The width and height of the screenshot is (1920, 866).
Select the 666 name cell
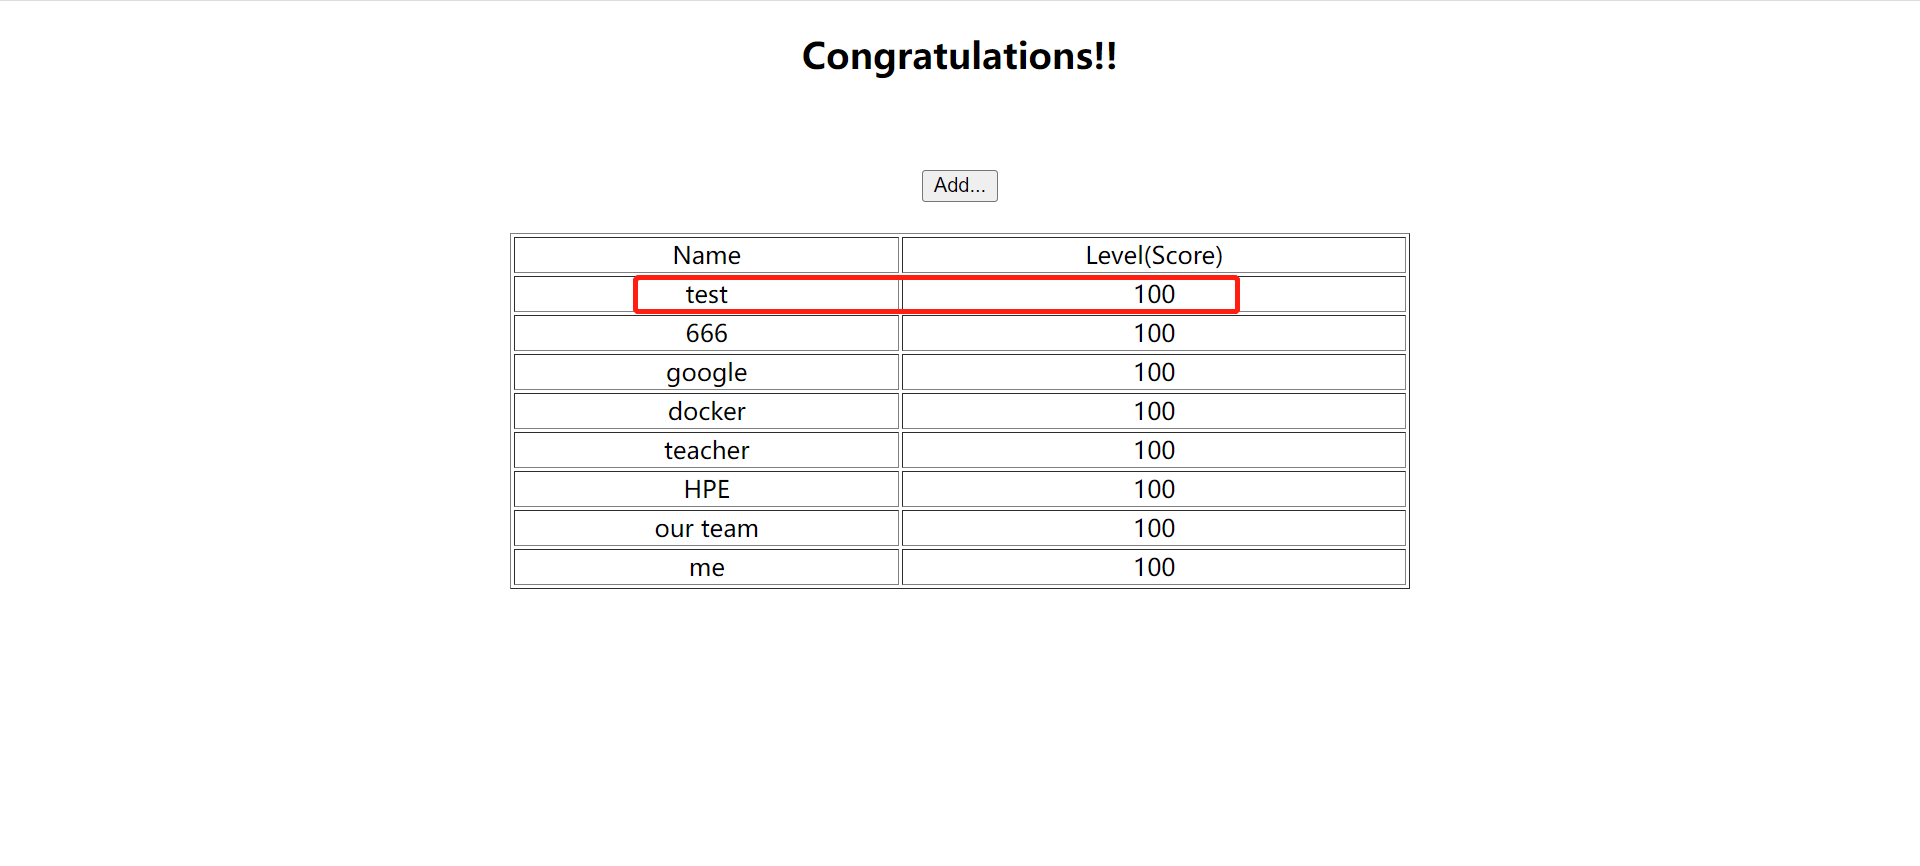(x=706, y=333)
